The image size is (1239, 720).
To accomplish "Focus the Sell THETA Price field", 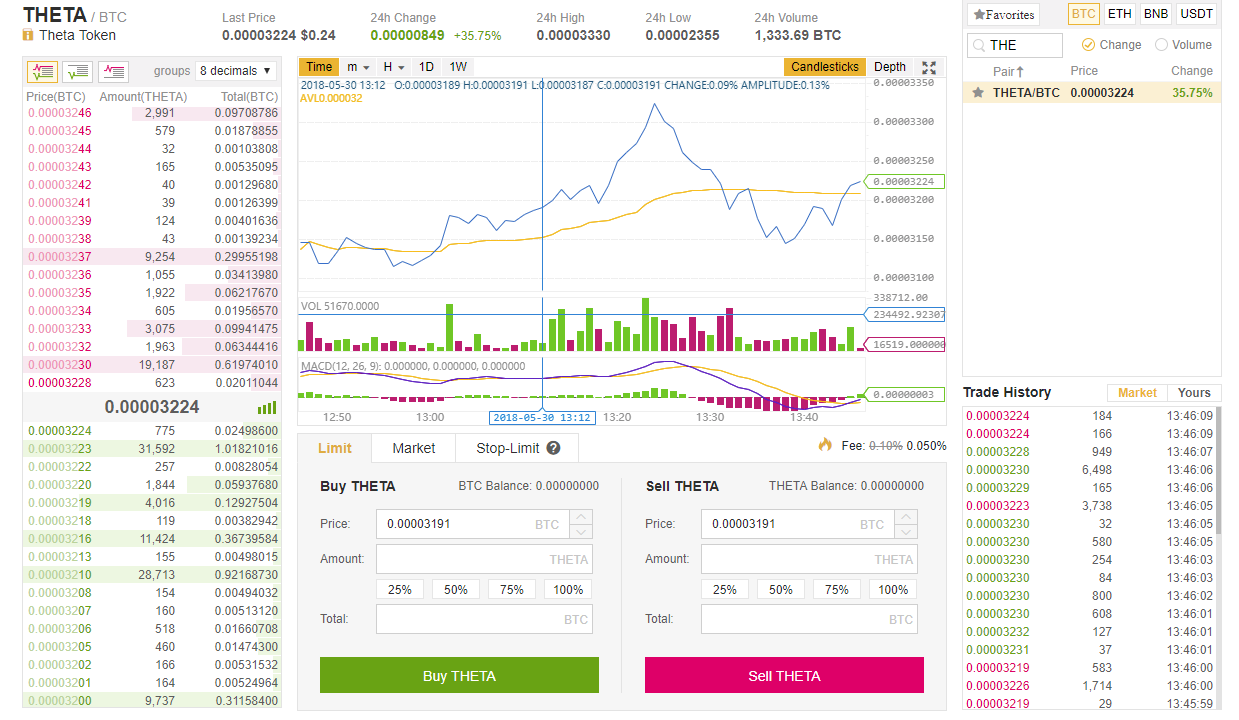I will tap(797, 524).
